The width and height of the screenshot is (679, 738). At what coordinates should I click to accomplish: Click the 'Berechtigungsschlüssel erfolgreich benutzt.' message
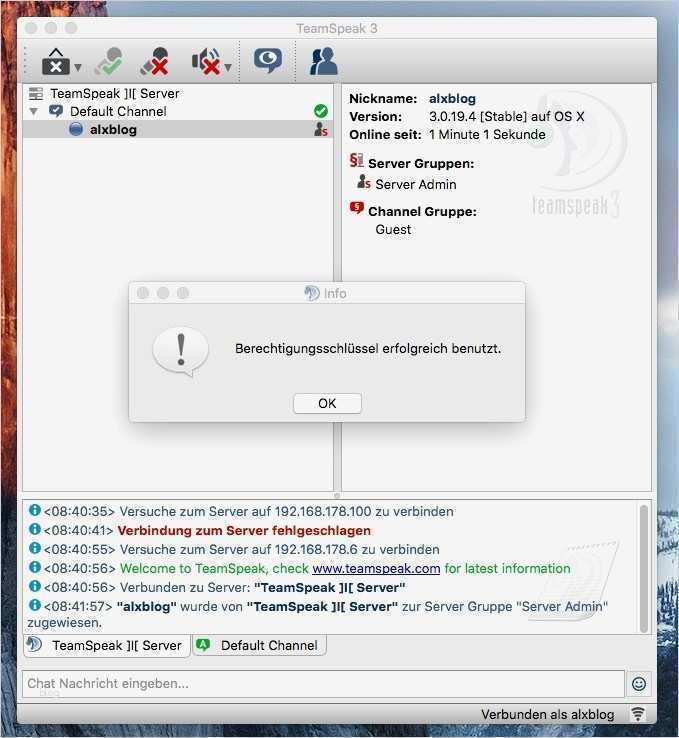pos(368,349)
